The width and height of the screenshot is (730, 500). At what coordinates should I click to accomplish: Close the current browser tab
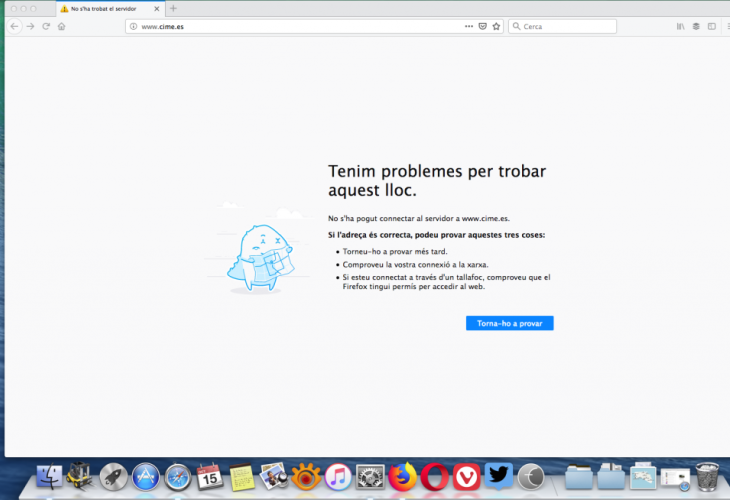pyautogui.click(x=156, y=8)
